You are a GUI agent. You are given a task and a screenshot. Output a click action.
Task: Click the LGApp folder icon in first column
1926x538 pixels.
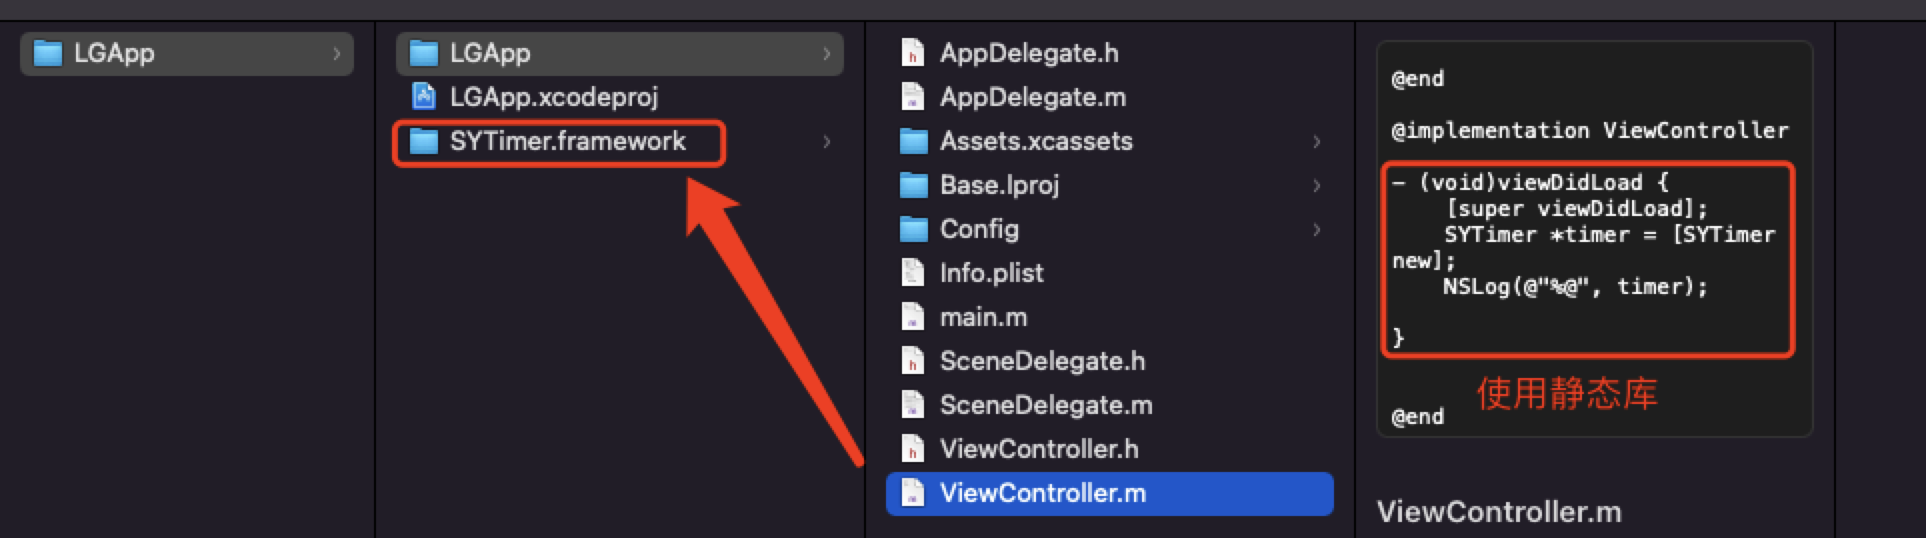tap(47, 53)
